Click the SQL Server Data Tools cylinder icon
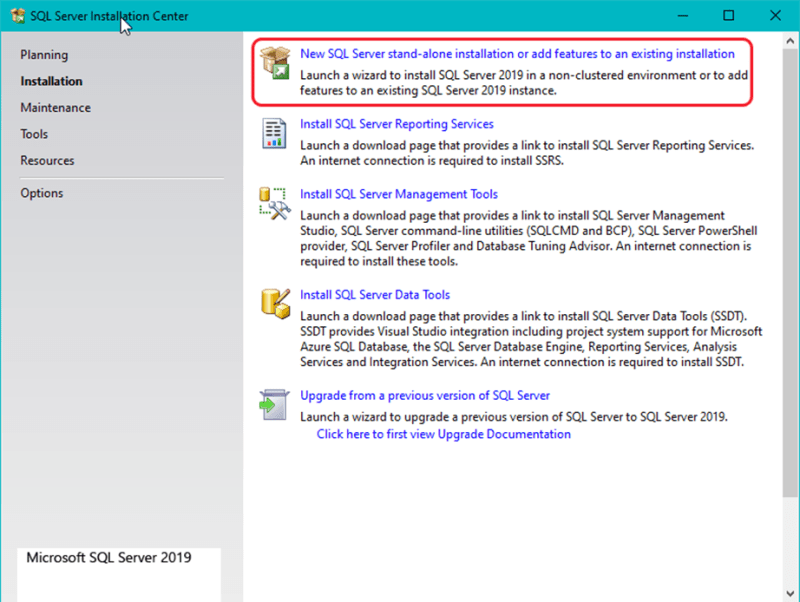This screenshot has height=602, width=800. pyautogui.click(x=276, y=304)
